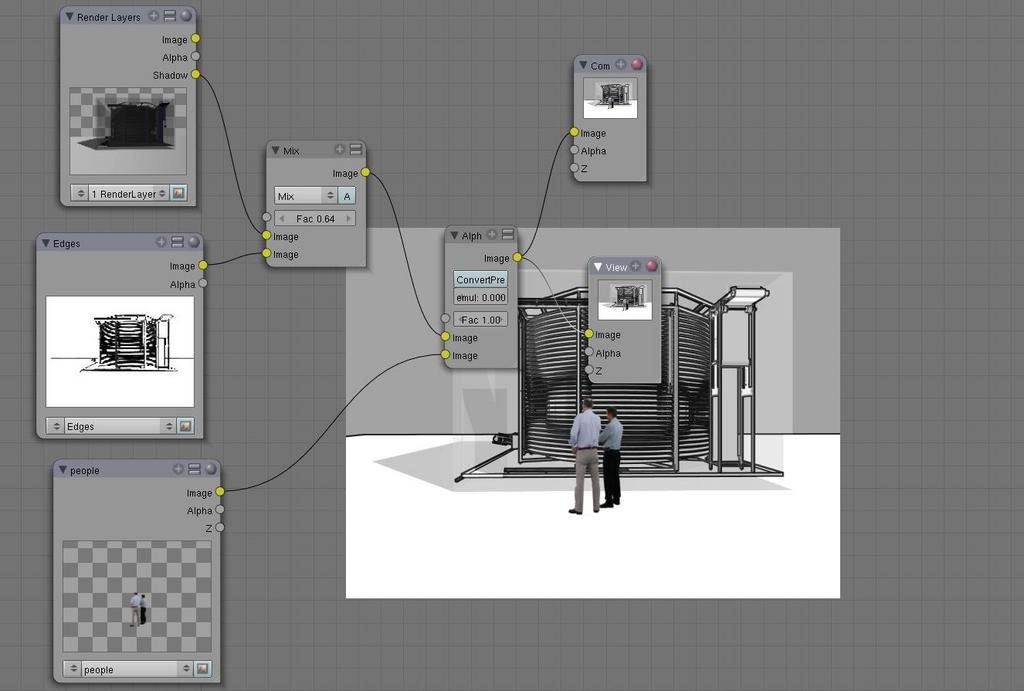Click the plus icon on the Mix node header
Viewport: 1024px width, 691px height.
click(340, 150)
